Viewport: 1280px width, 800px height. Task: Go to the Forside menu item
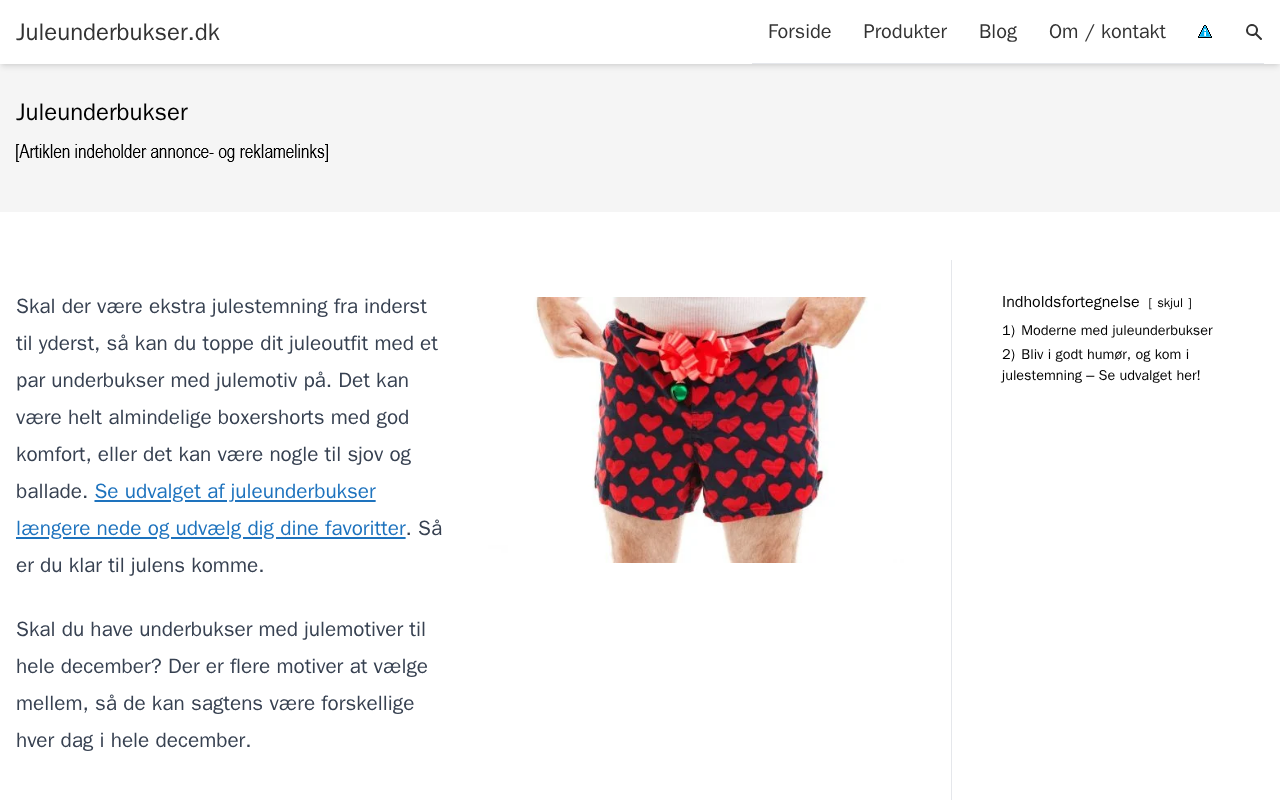pos(799,32)
